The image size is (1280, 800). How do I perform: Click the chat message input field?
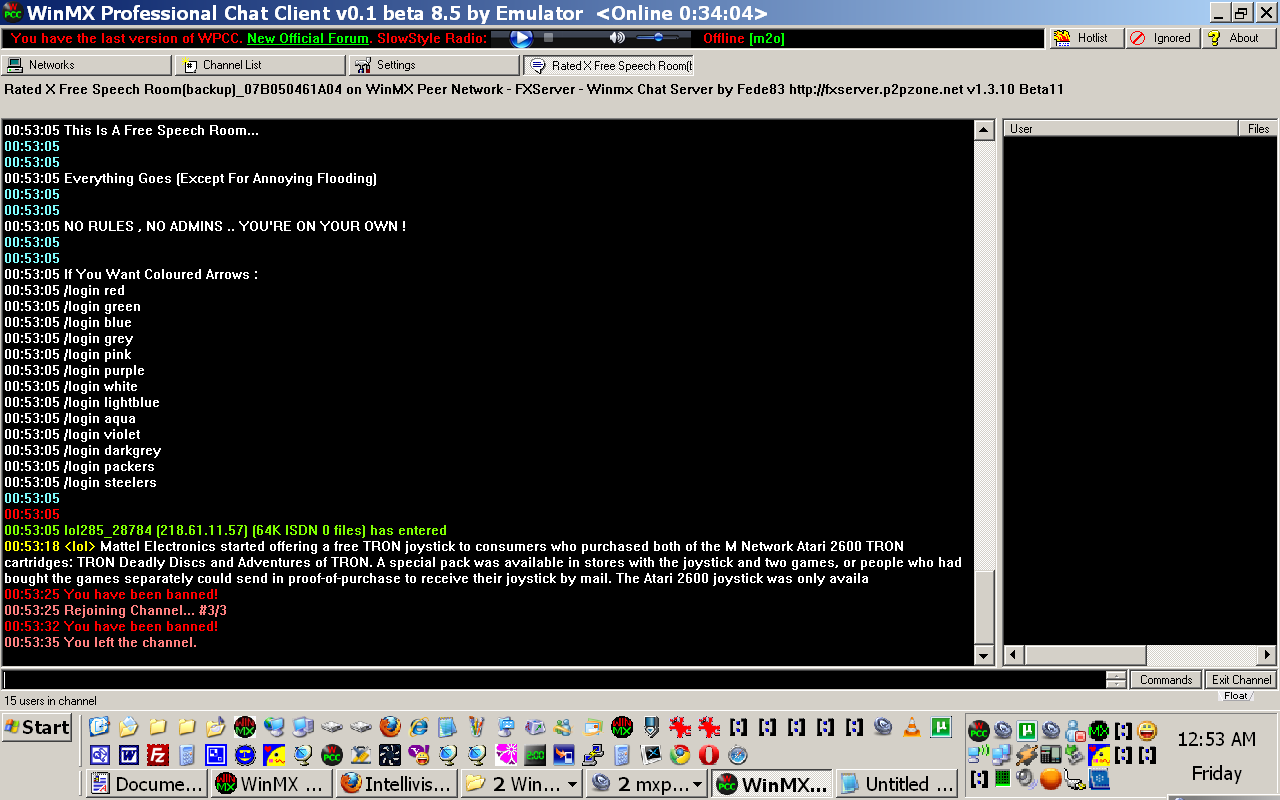(x=554, y=679)
